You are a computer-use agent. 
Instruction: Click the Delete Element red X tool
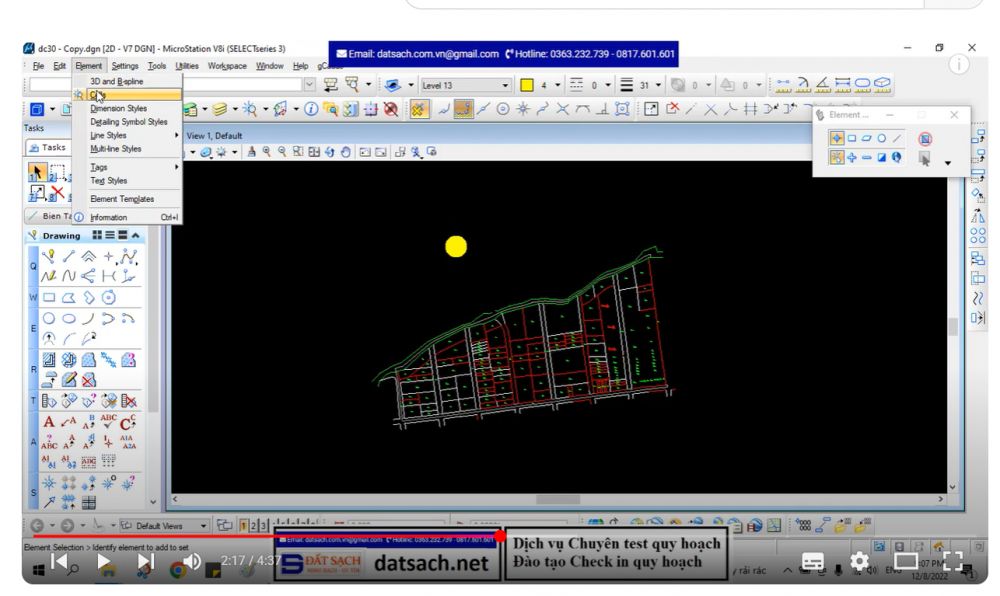pos(59,193)
